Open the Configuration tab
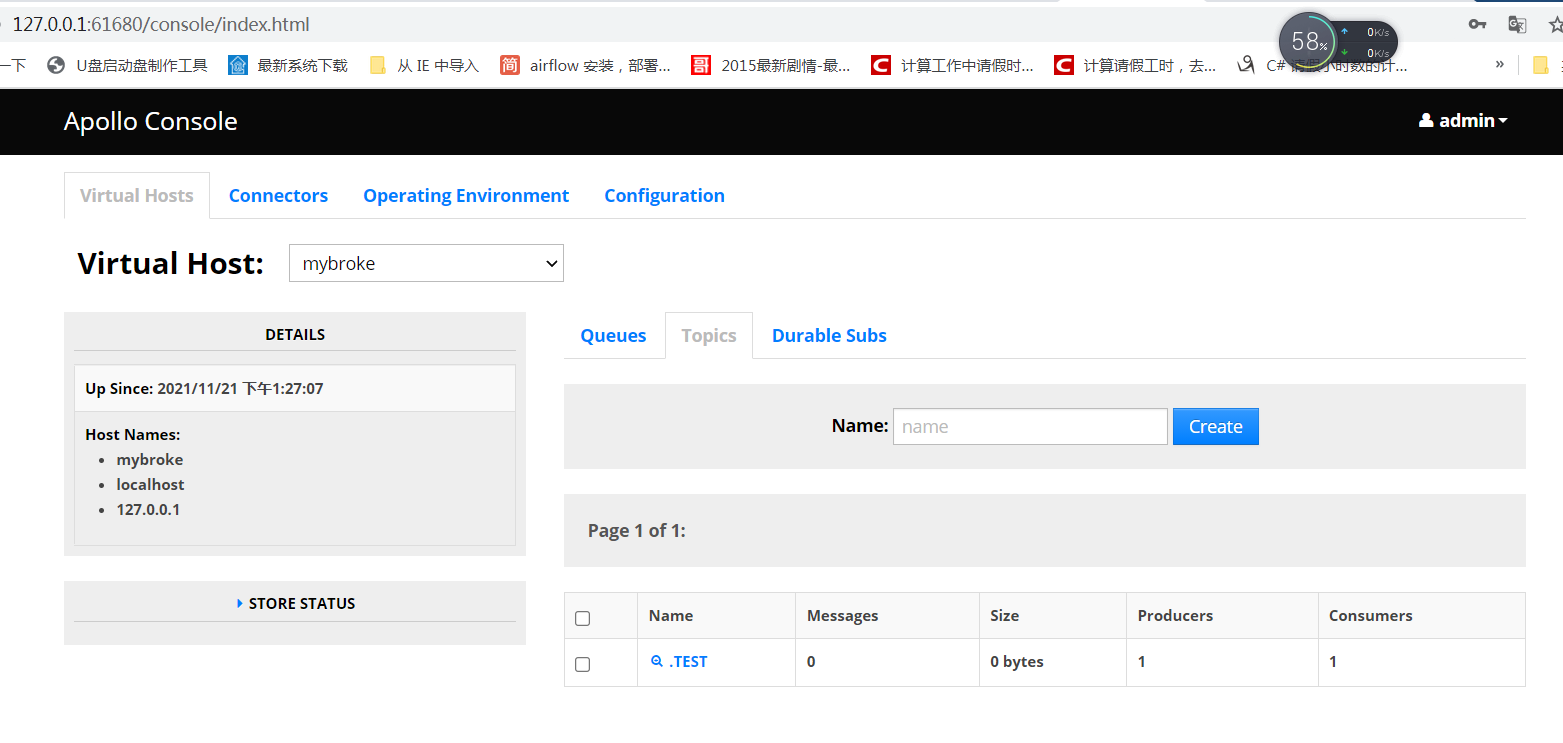 (x=664, y=195)
